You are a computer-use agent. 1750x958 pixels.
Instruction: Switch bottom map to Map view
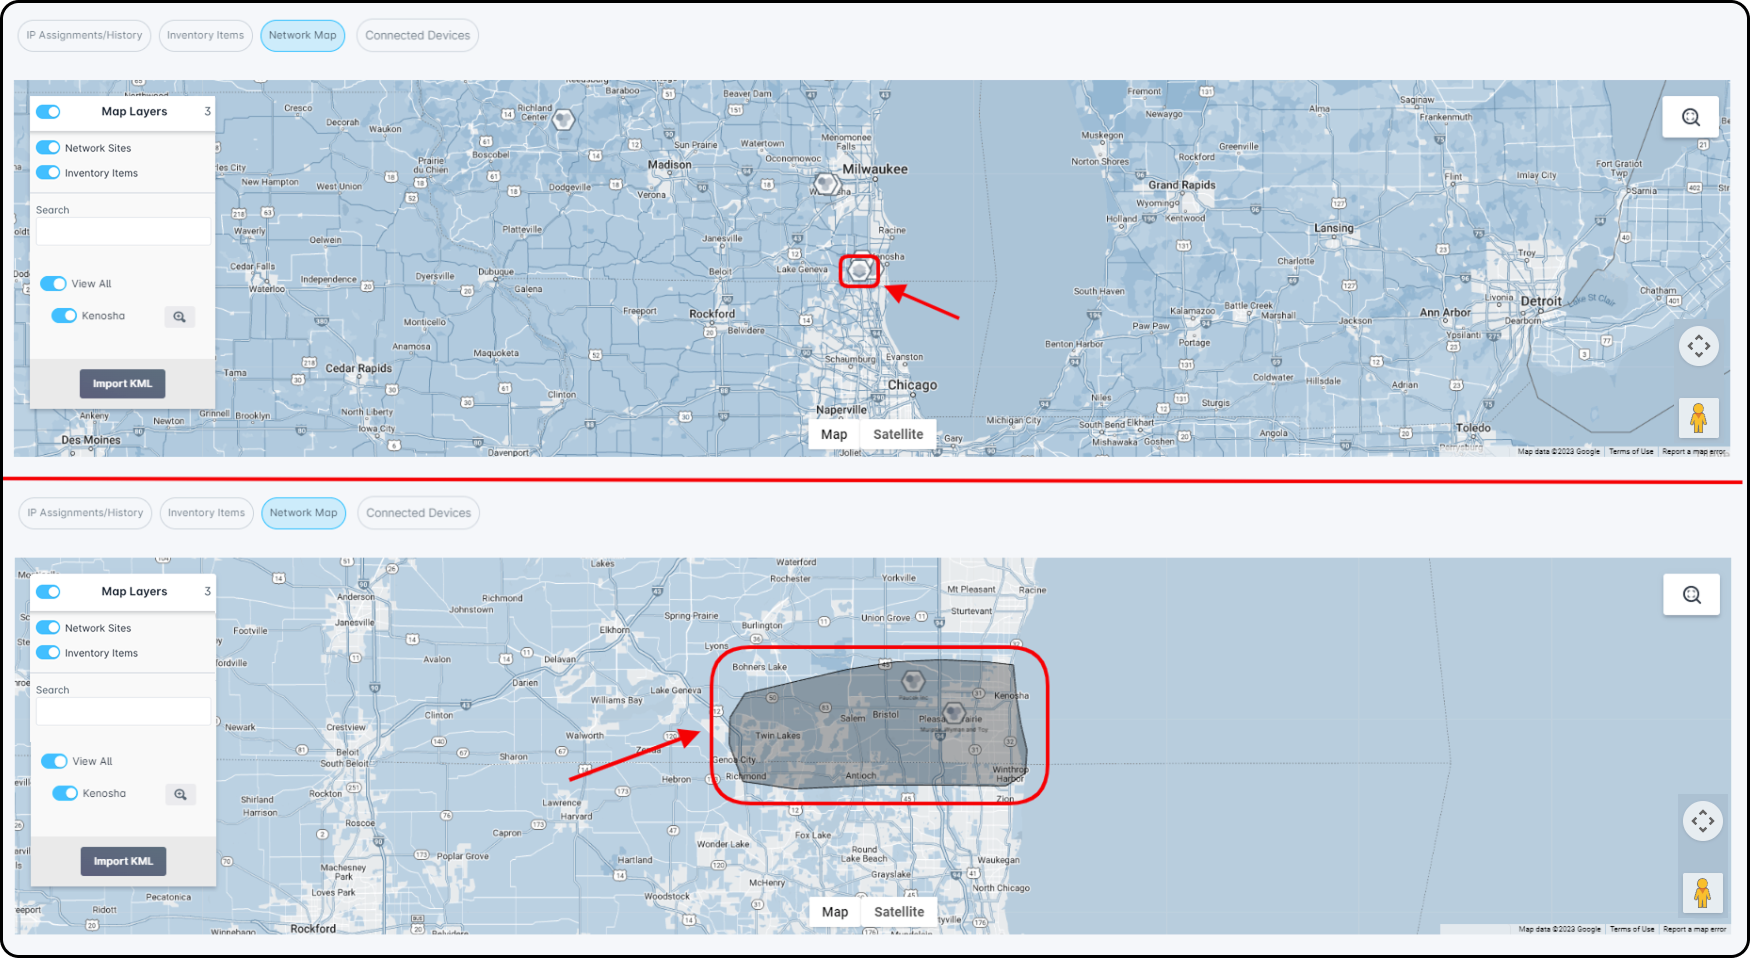click(835, 912)
